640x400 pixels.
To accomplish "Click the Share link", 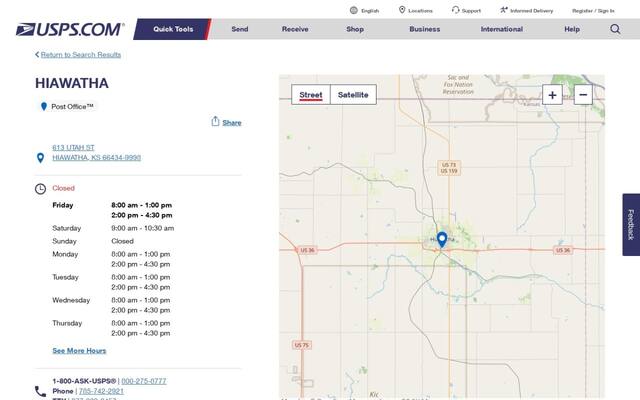I will [x=232, y=122].
